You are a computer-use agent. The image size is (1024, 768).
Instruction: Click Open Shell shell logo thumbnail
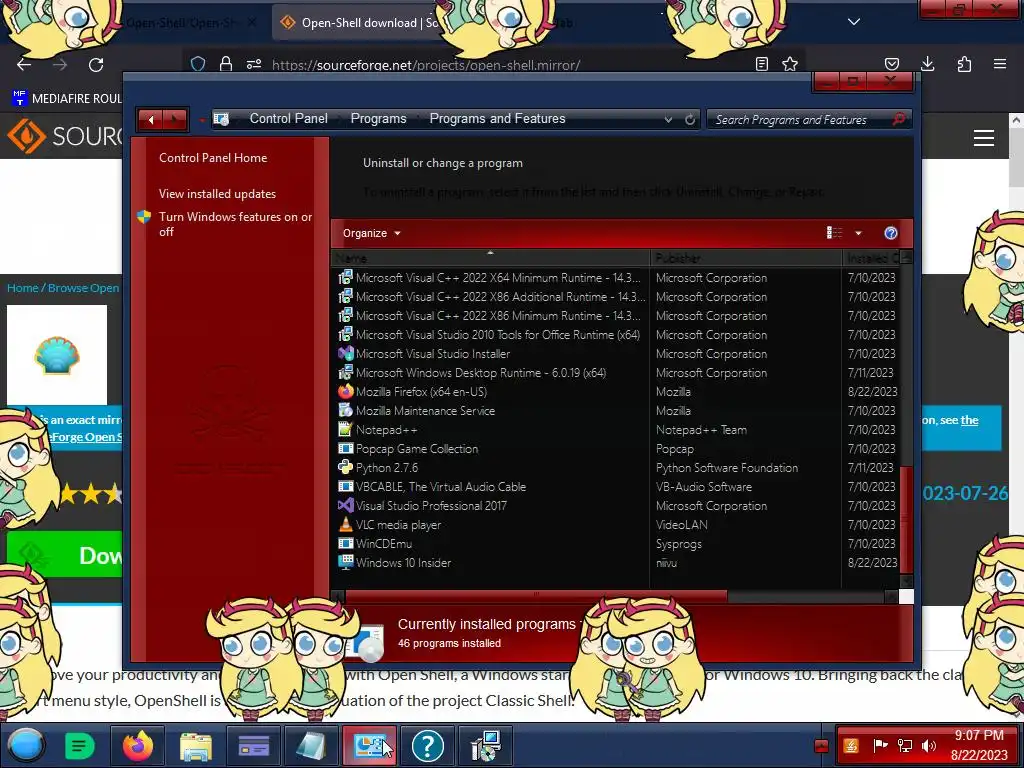57,355
